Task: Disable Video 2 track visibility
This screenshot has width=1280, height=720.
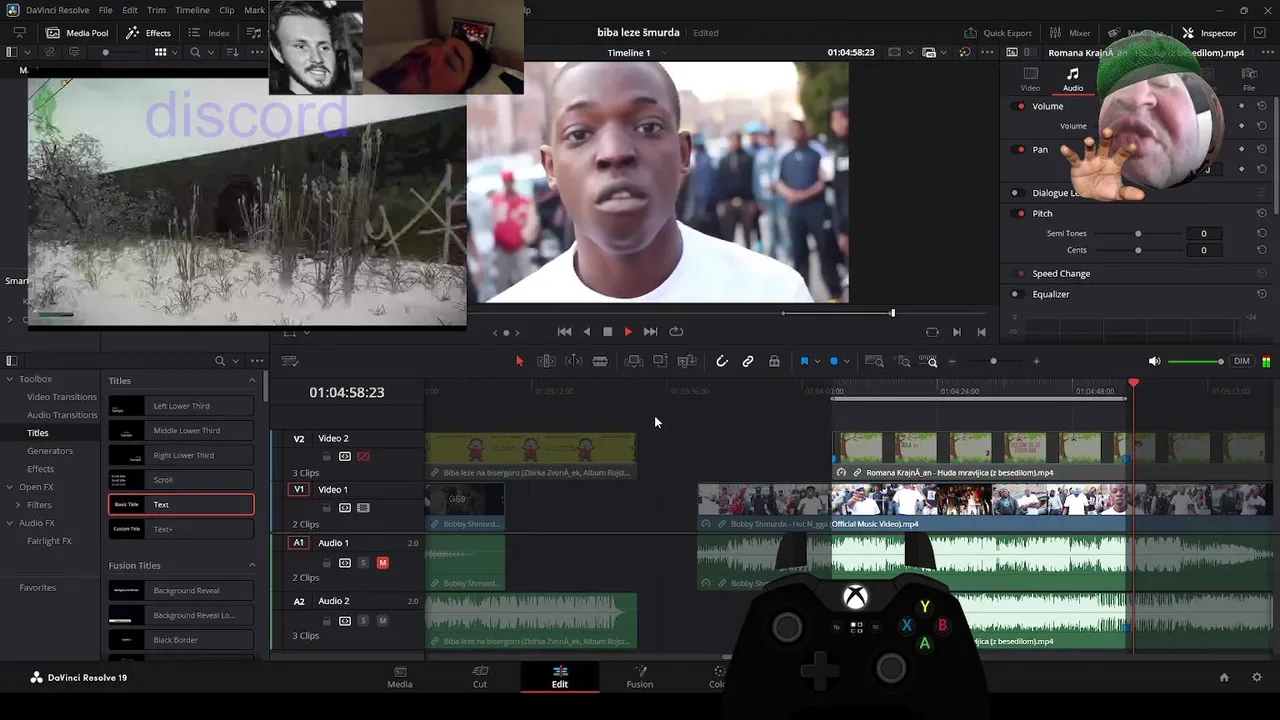Action: (363, 456)
